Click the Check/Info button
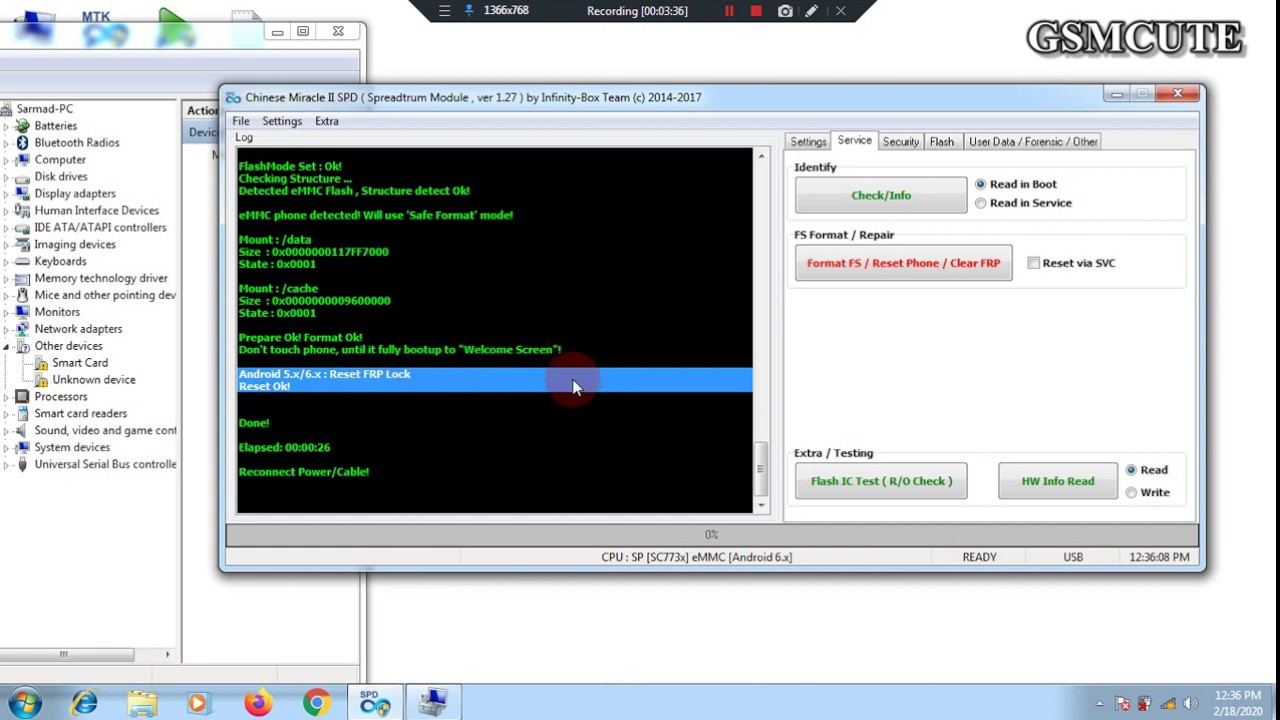The width and height of the screenshot is (1280, 720). coord(881,195)
